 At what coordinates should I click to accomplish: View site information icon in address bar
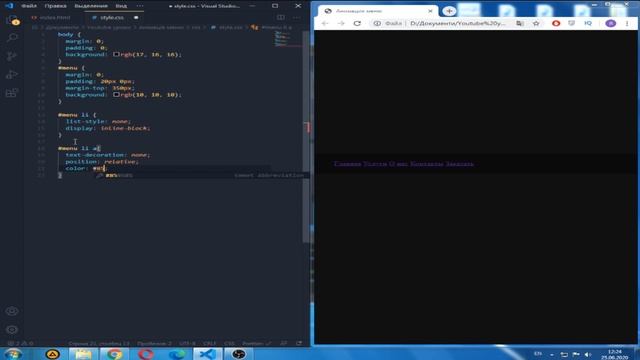(x=377, y=24)
